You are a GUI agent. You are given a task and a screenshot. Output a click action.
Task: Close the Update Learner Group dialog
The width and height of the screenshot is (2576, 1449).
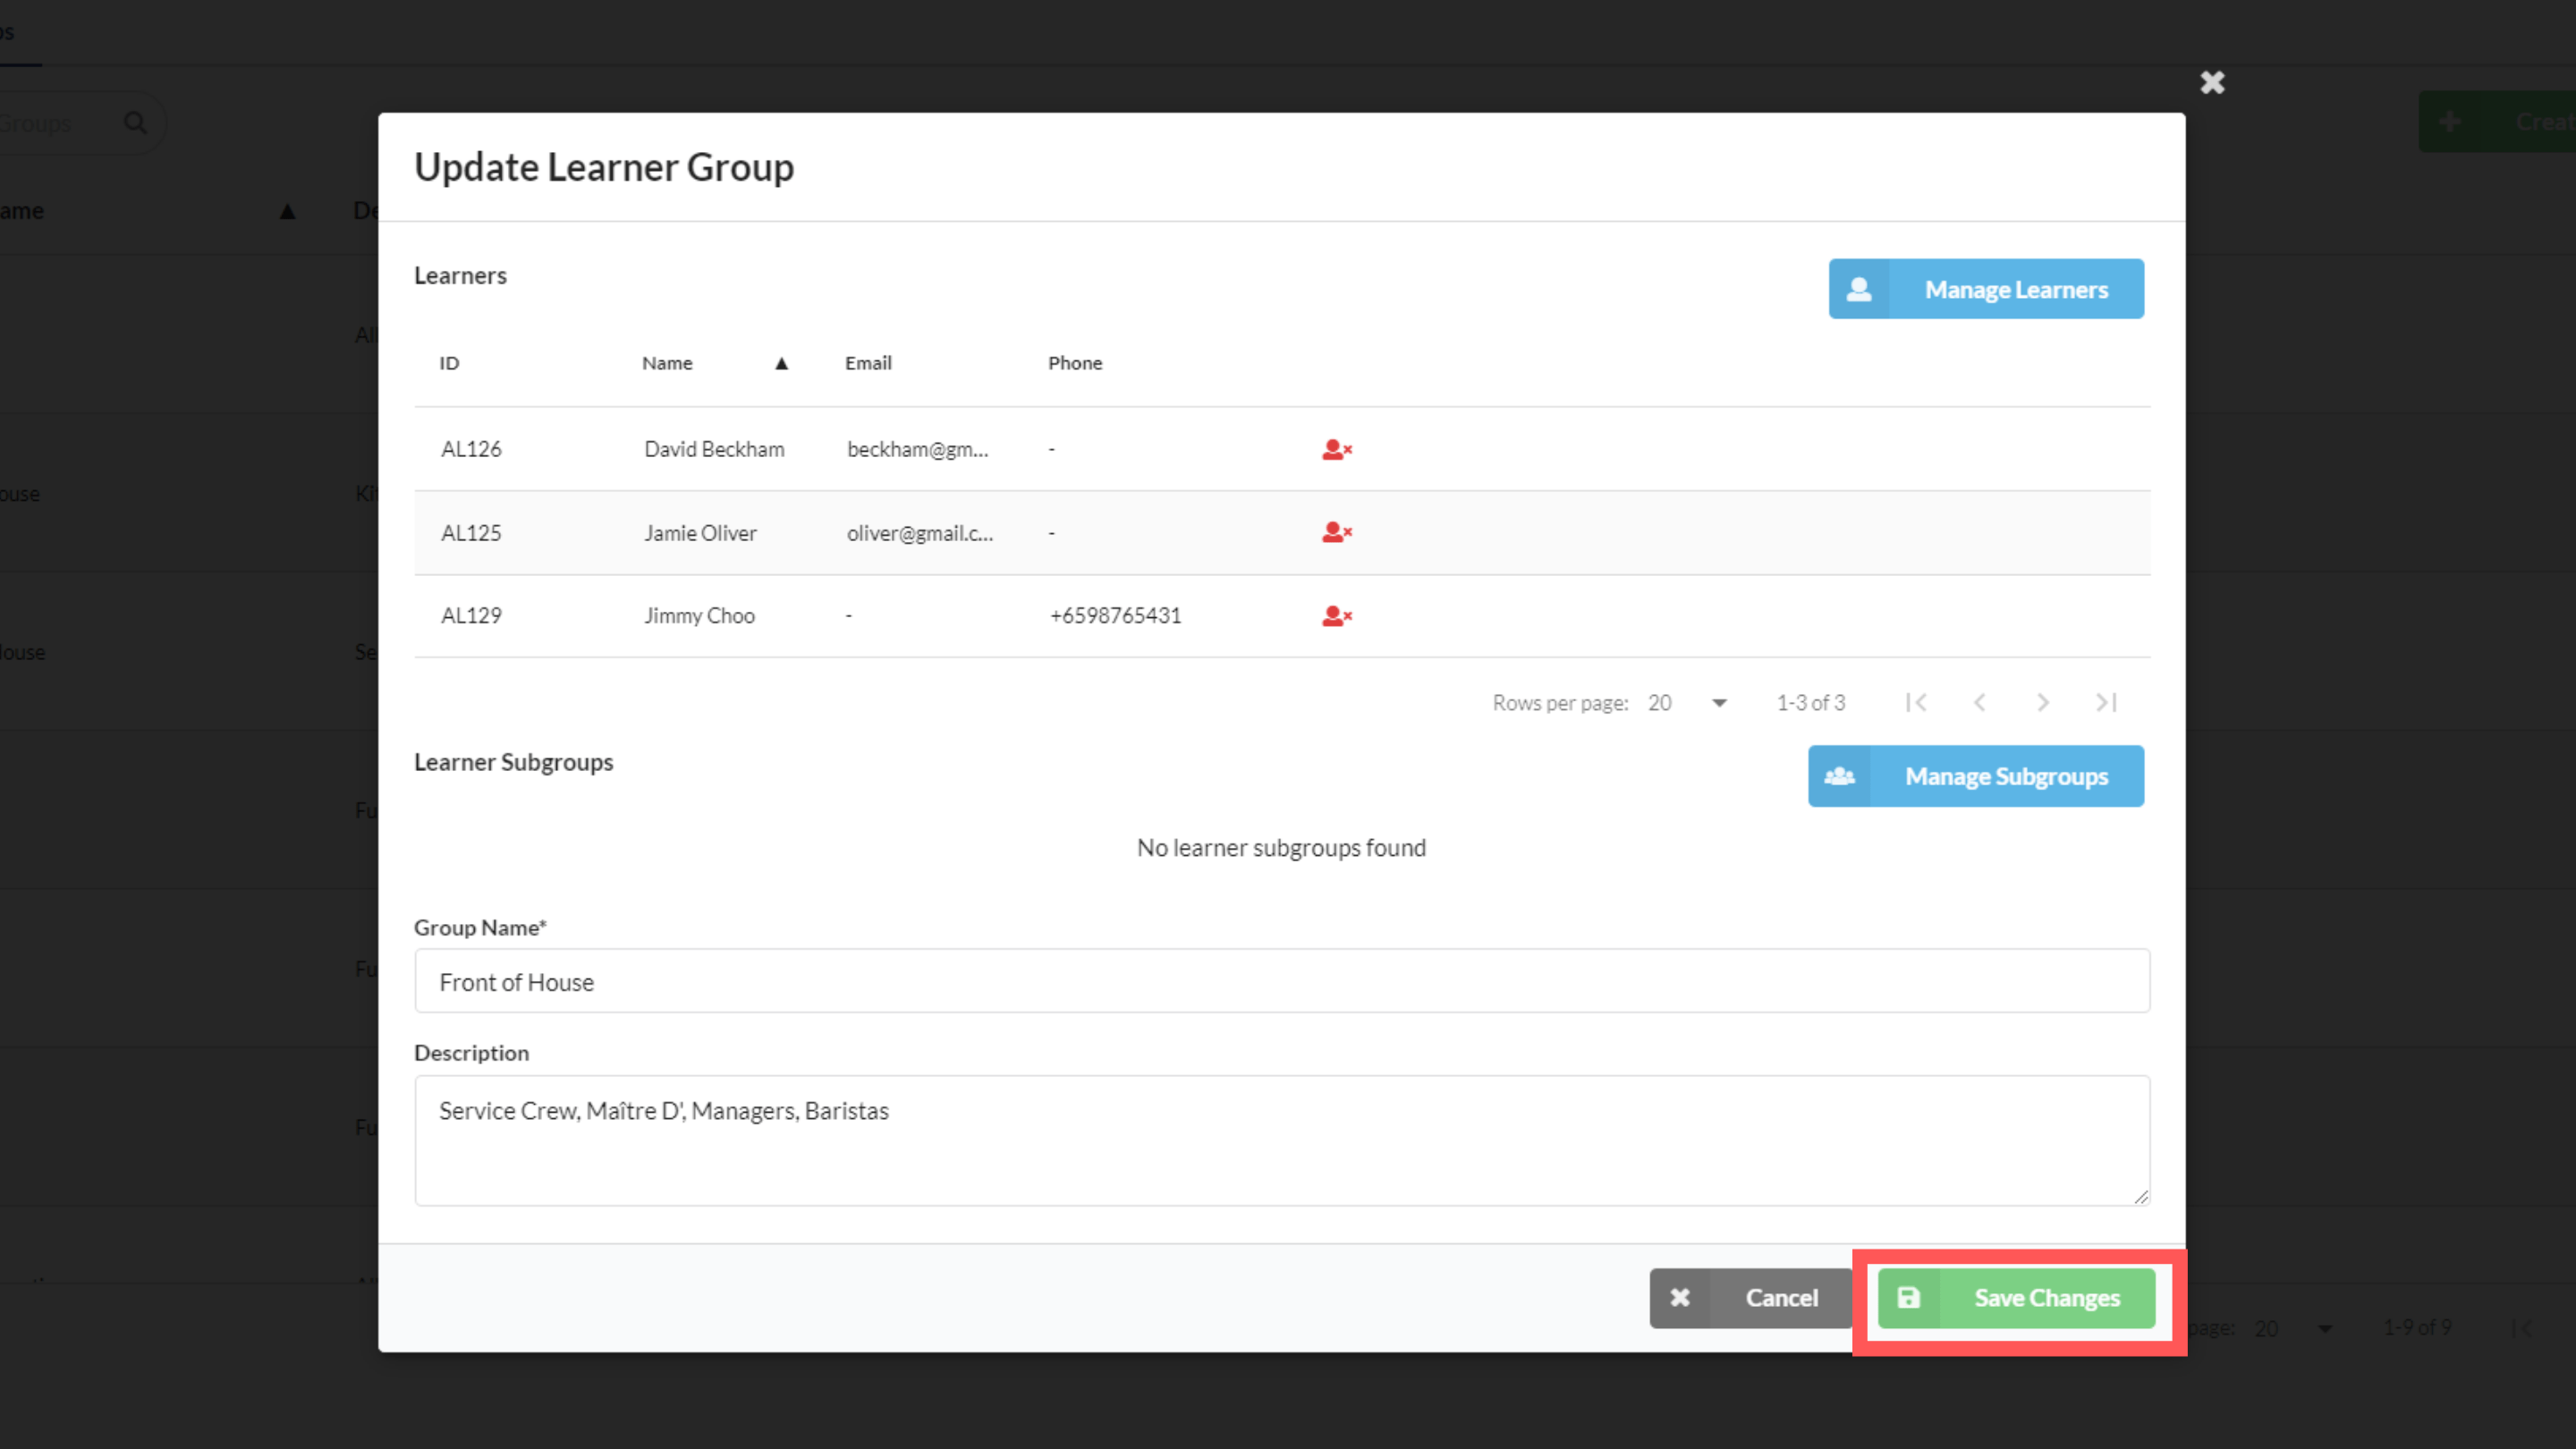tap(2212, 82)
